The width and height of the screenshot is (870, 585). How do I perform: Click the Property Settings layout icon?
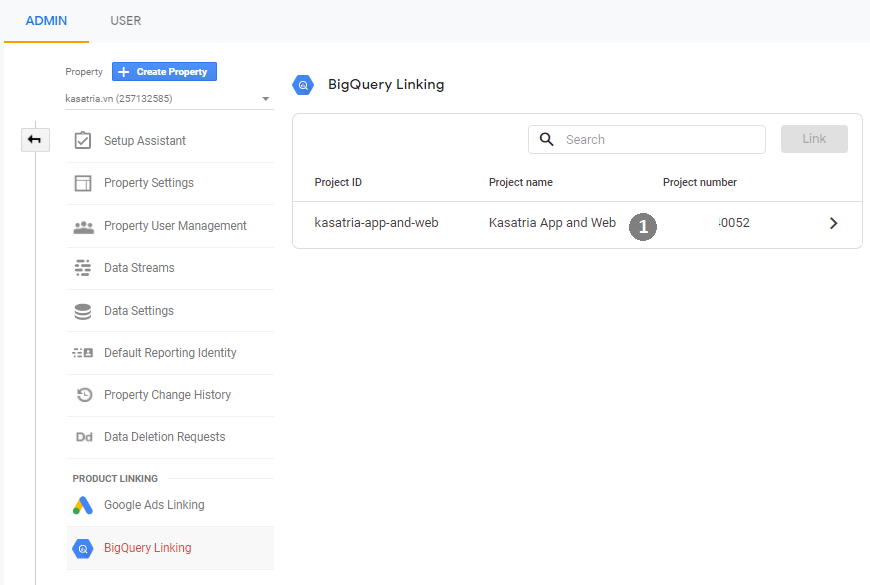(83, 183)
